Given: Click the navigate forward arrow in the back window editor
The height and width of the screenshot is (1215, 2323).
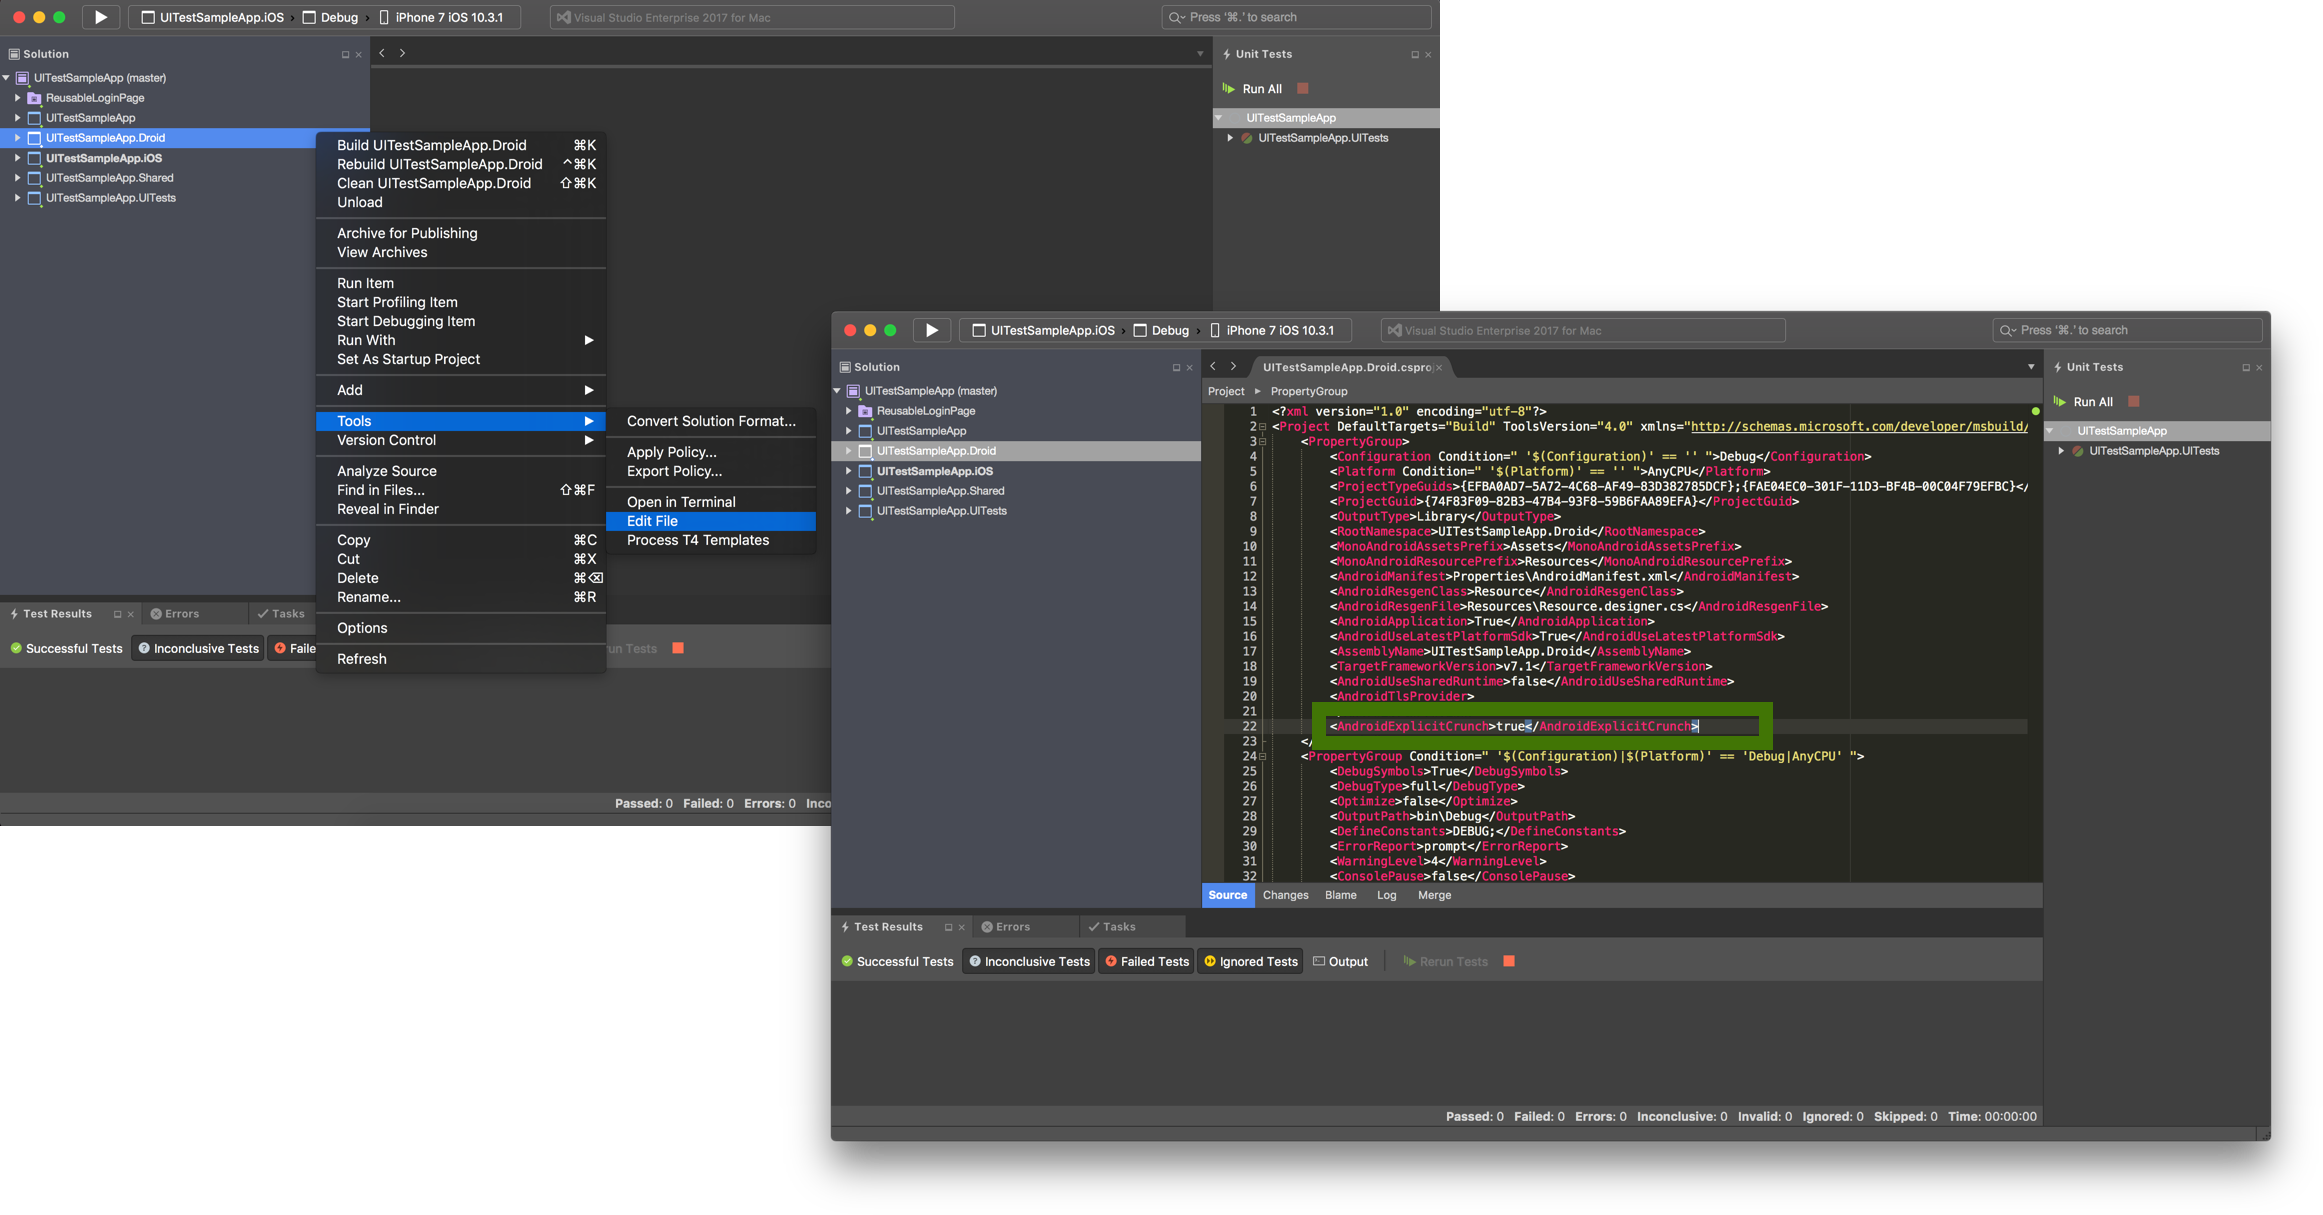Looking at the screenshot, I should click(x=403, y=53).
